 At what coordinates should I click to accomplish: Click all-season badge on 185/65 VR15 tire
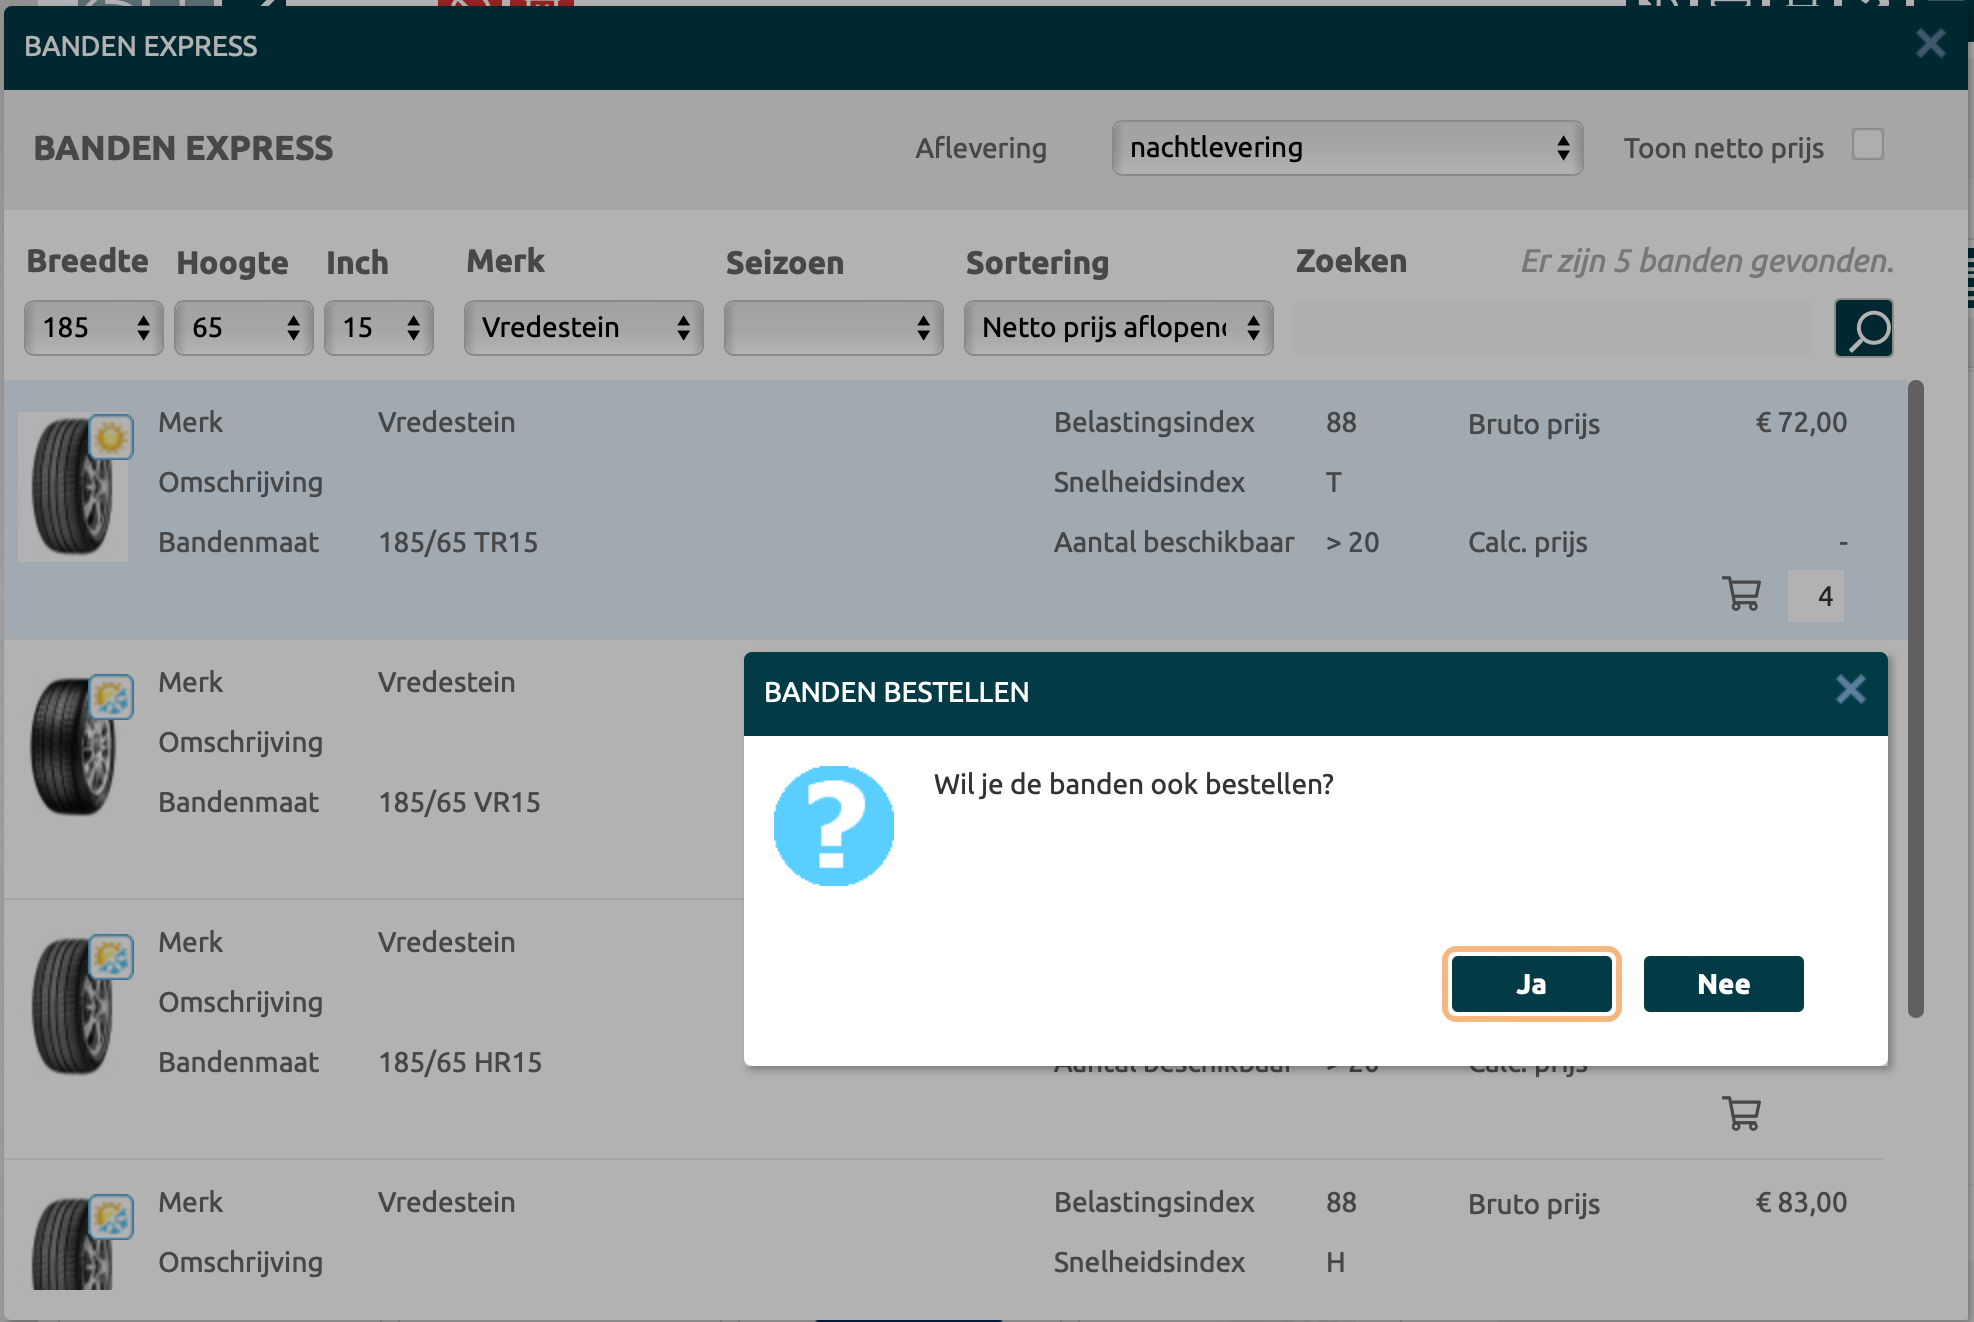(111, 697)
